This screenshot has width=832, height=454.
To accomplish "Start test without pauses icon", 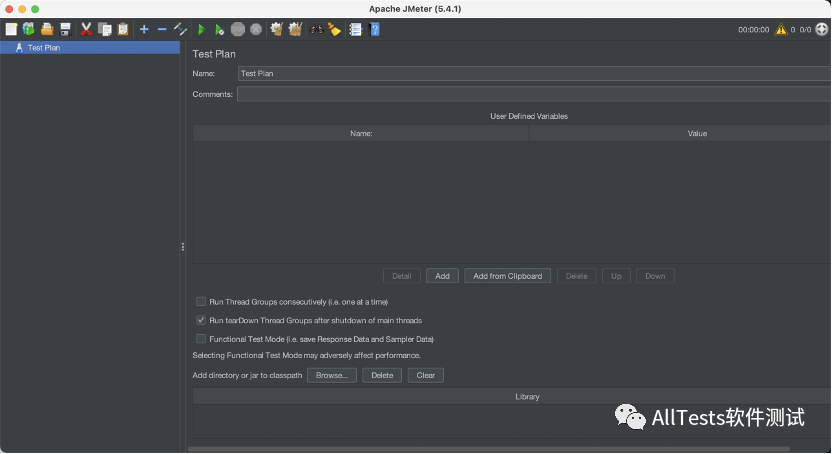I will coord(219,29).
